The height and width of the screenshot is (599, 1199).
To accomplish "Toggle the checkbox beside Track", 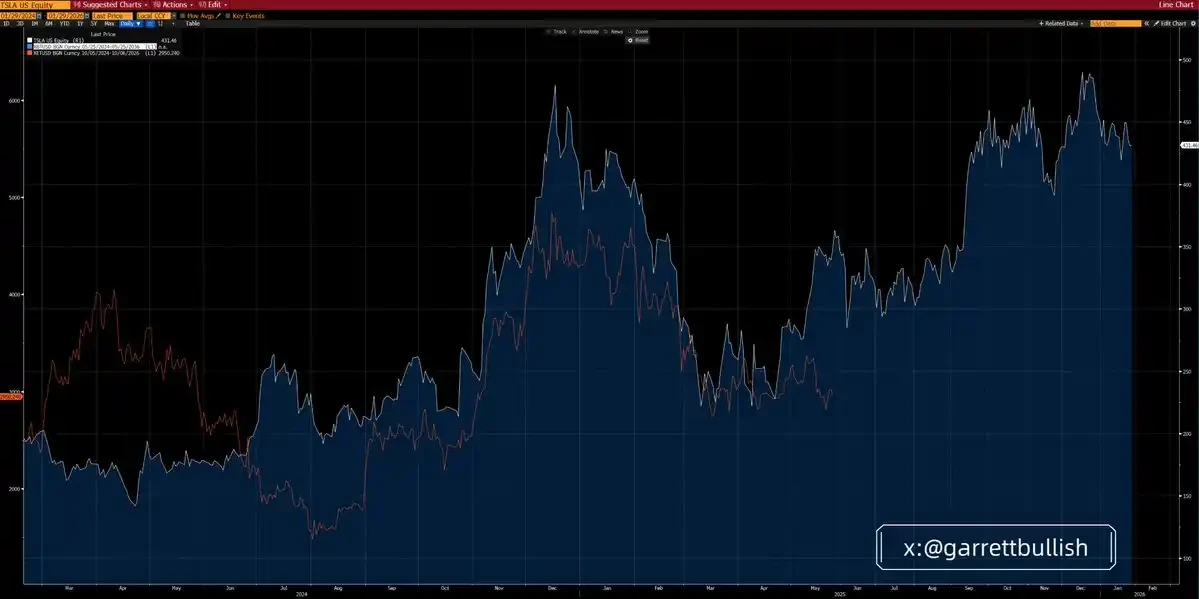I will tap(548, 31).
